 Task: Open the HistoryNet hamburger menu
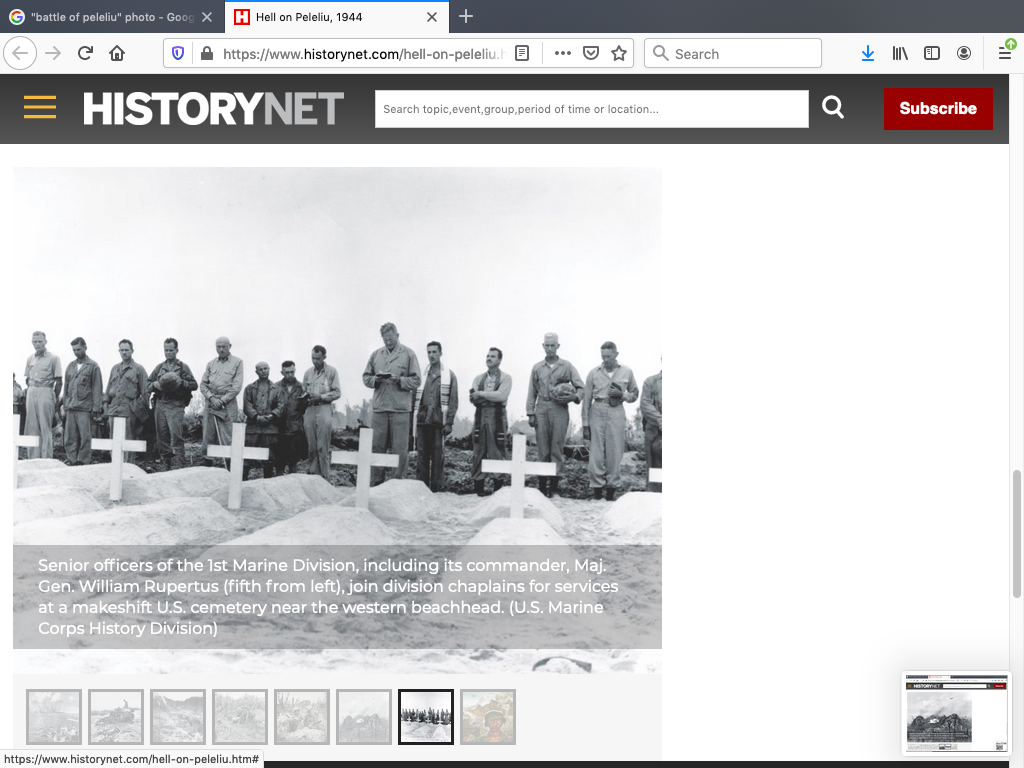pos(40,108)
